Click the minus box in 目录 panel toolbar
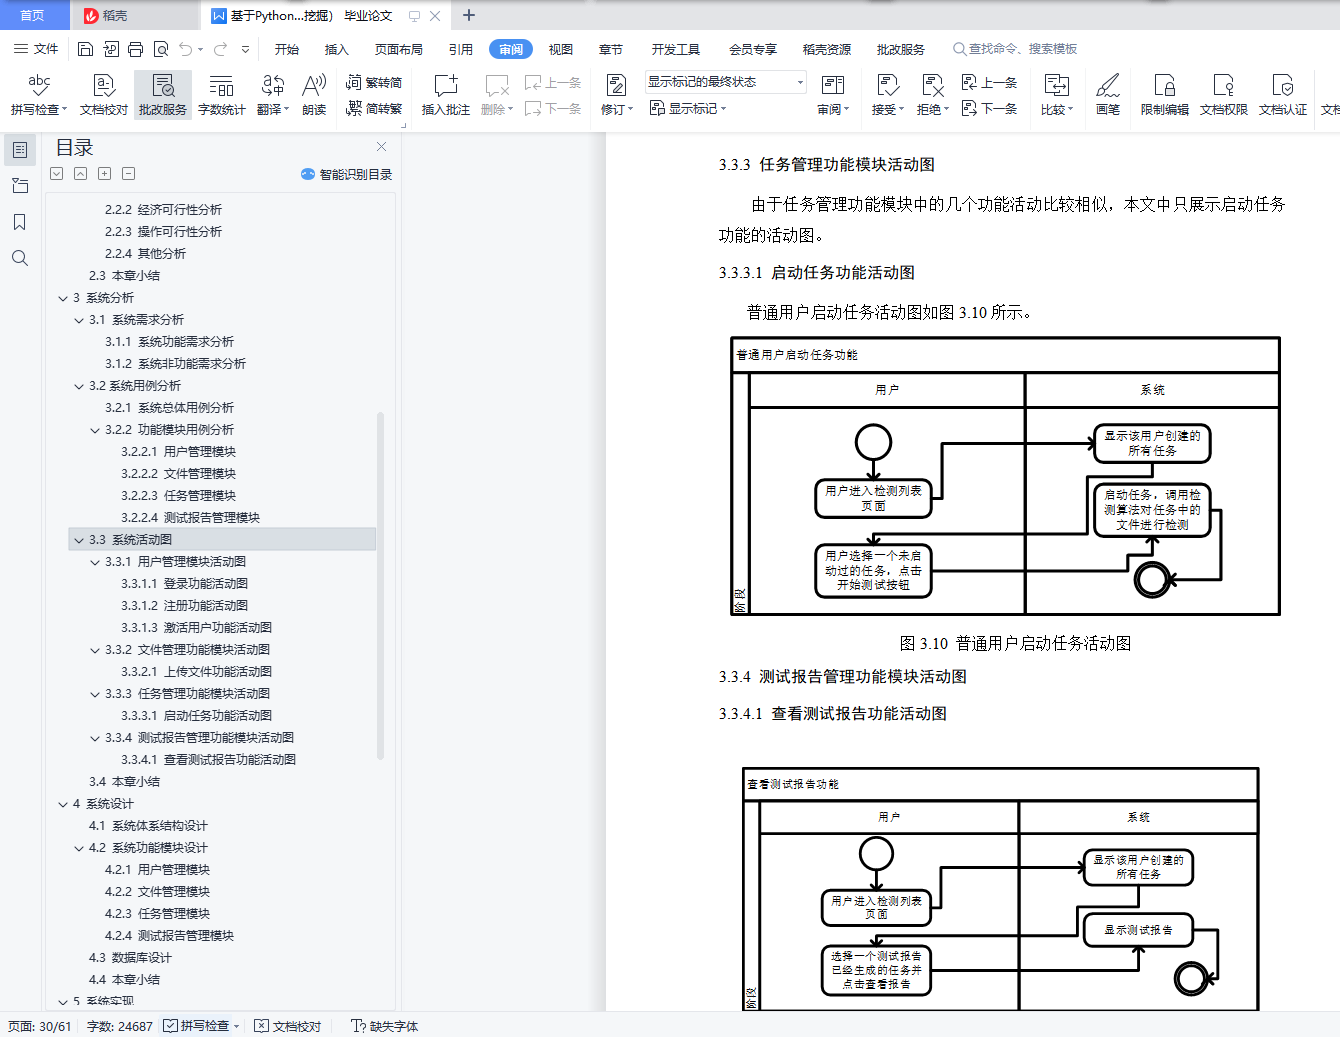 128,174
